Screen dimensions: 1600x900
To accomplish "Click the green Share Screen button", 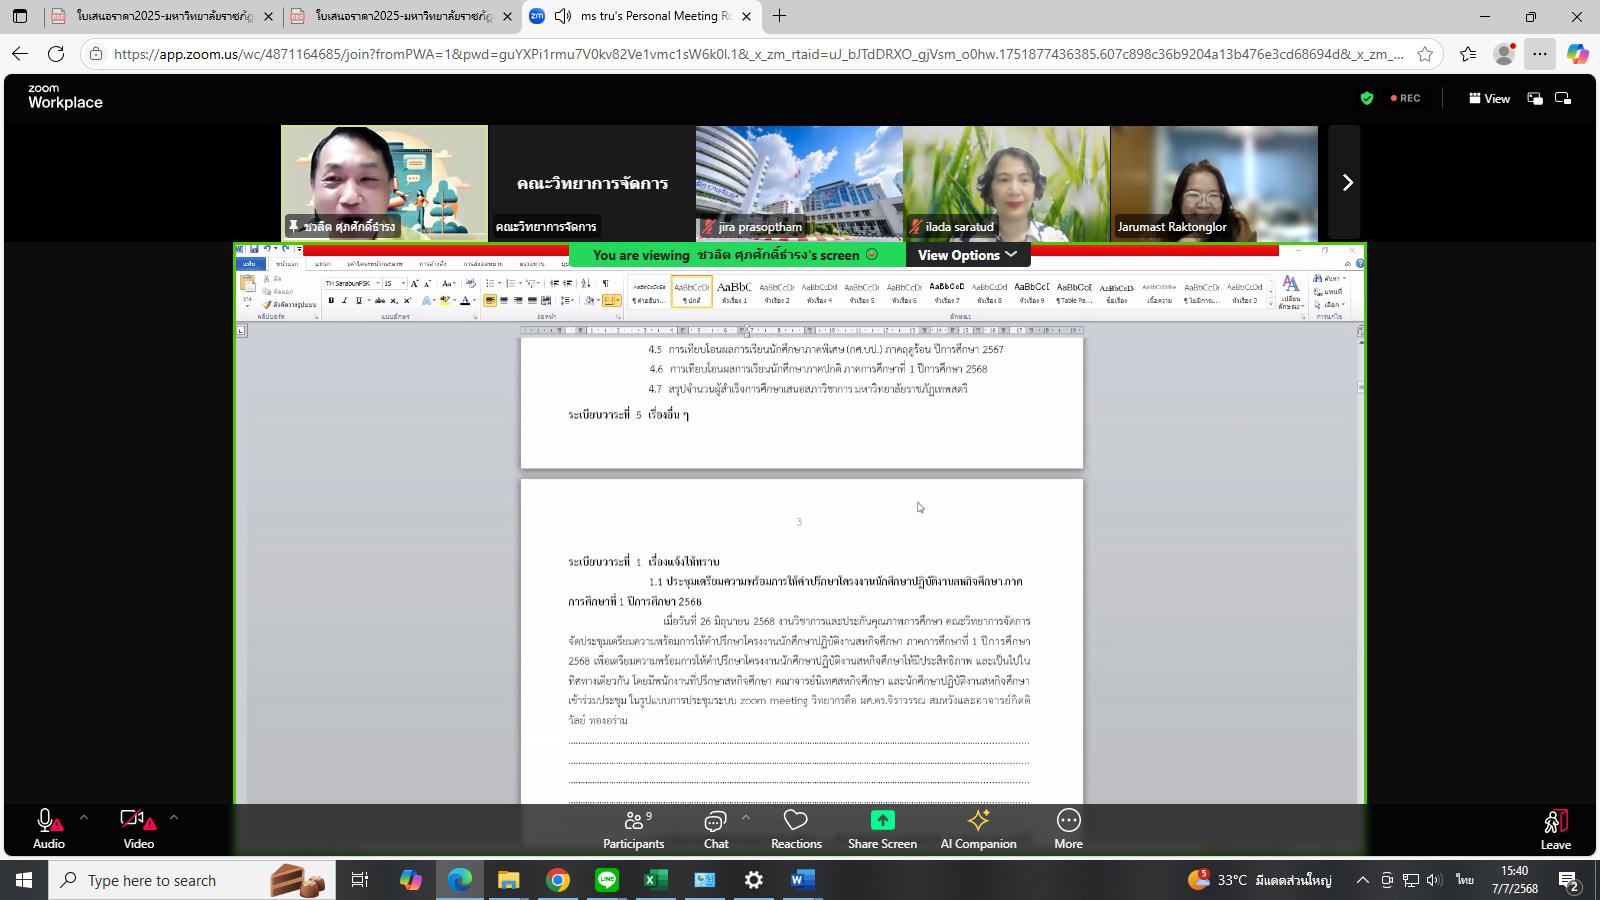I will pyautogui.click(x=882, y=829).
